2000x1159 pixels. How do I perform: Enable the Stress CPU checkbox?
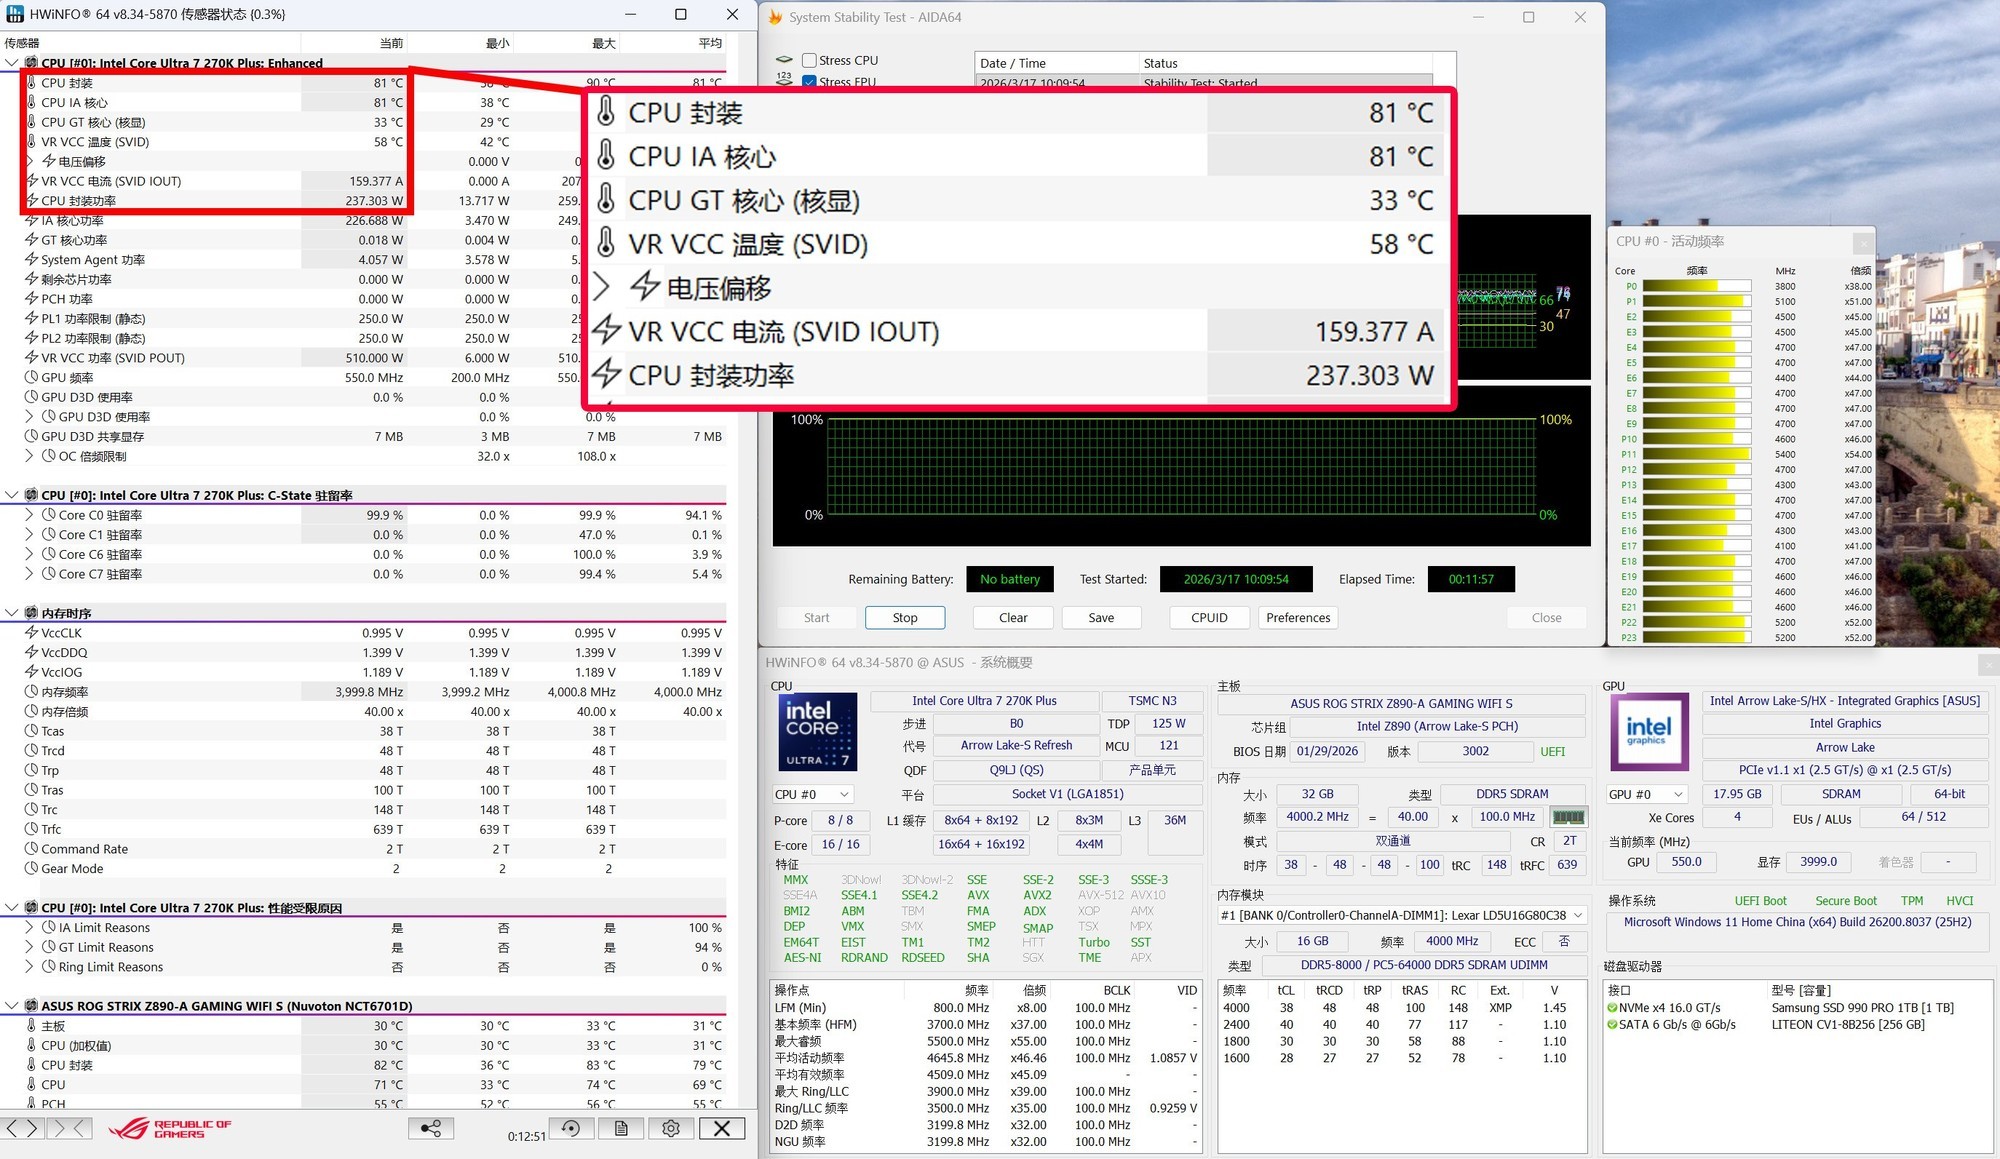[810, 60]
